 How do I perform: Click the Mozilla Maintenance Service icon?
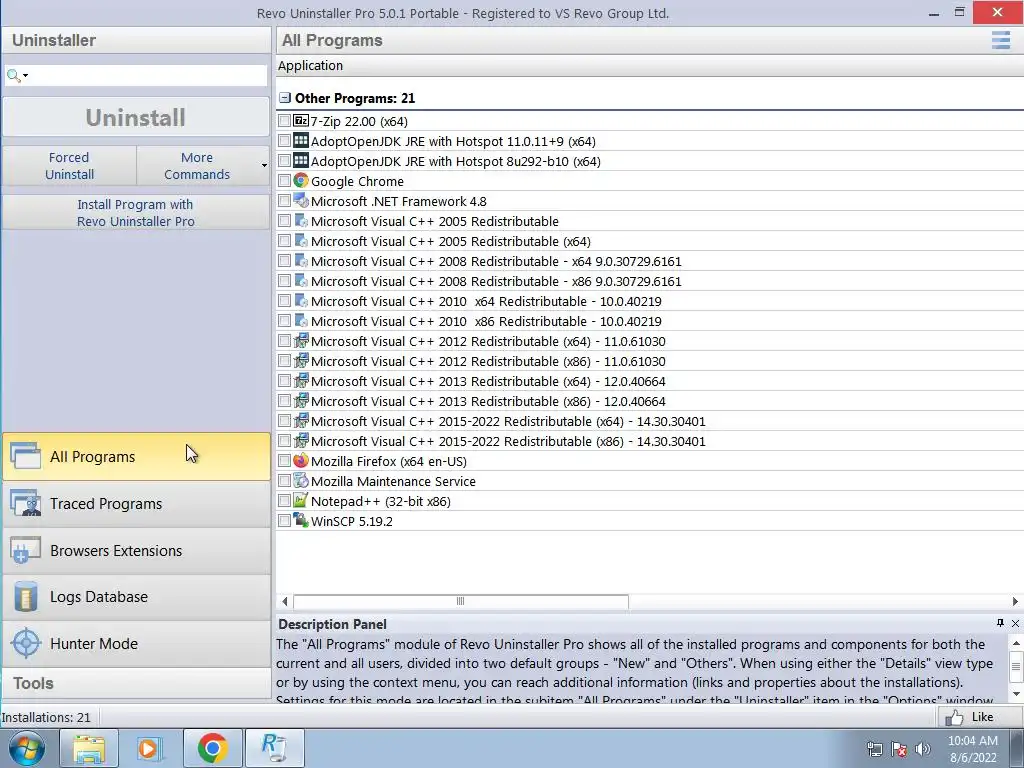(300, 481)
